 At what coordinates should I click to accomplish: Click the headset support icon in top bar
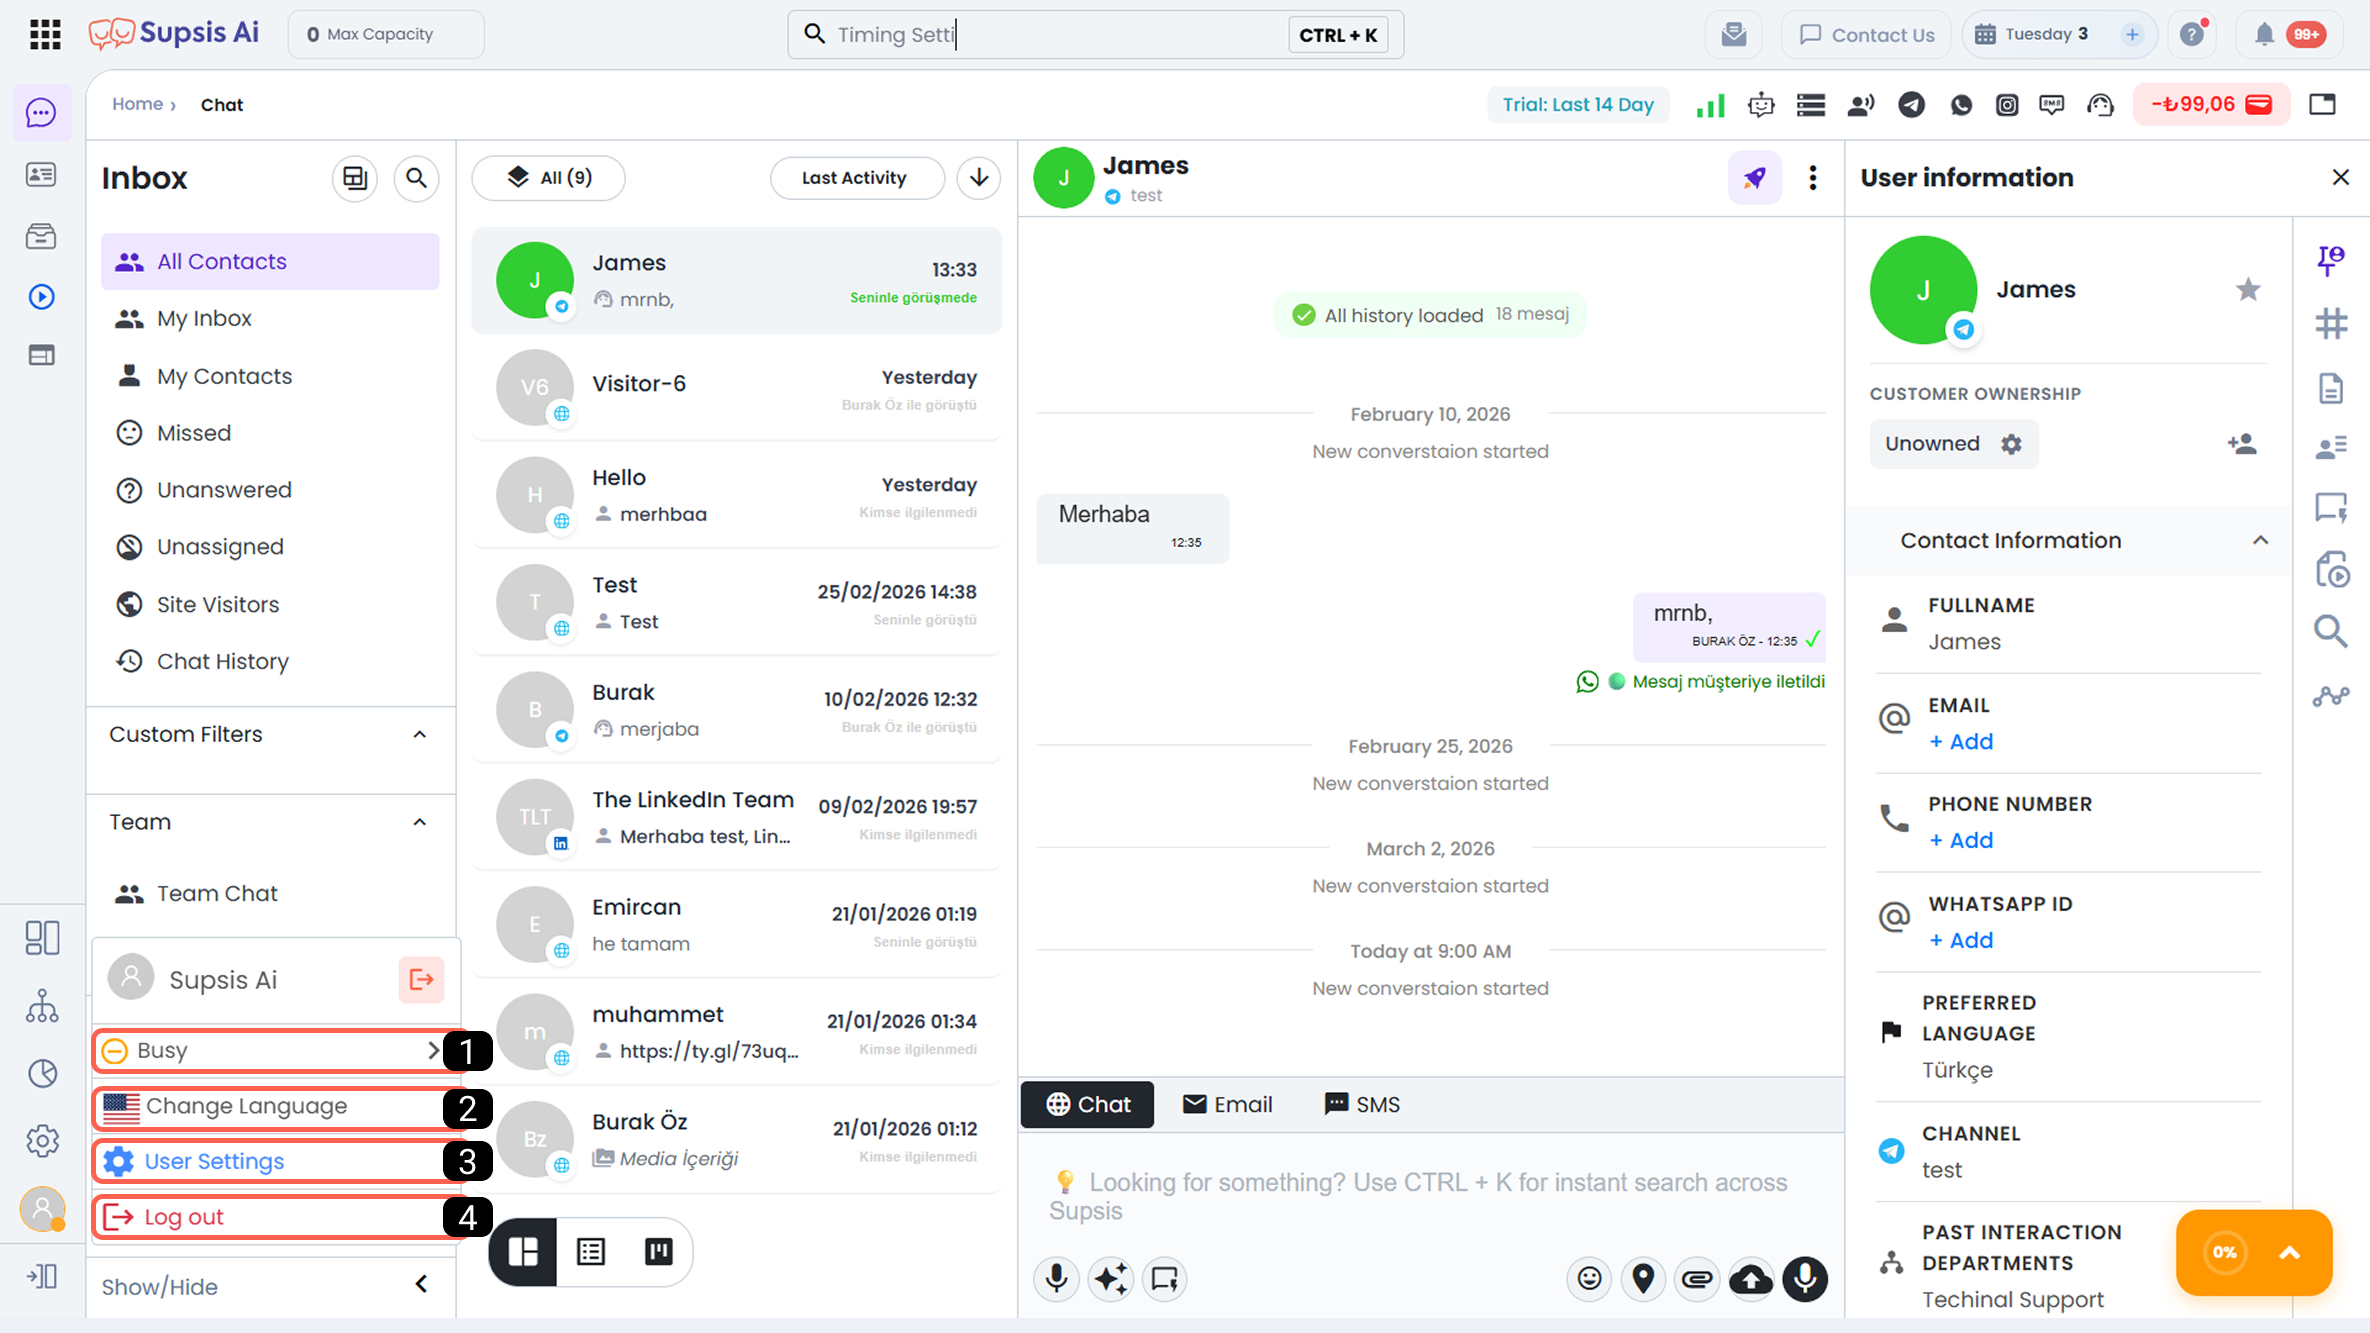click(2100, 104)
